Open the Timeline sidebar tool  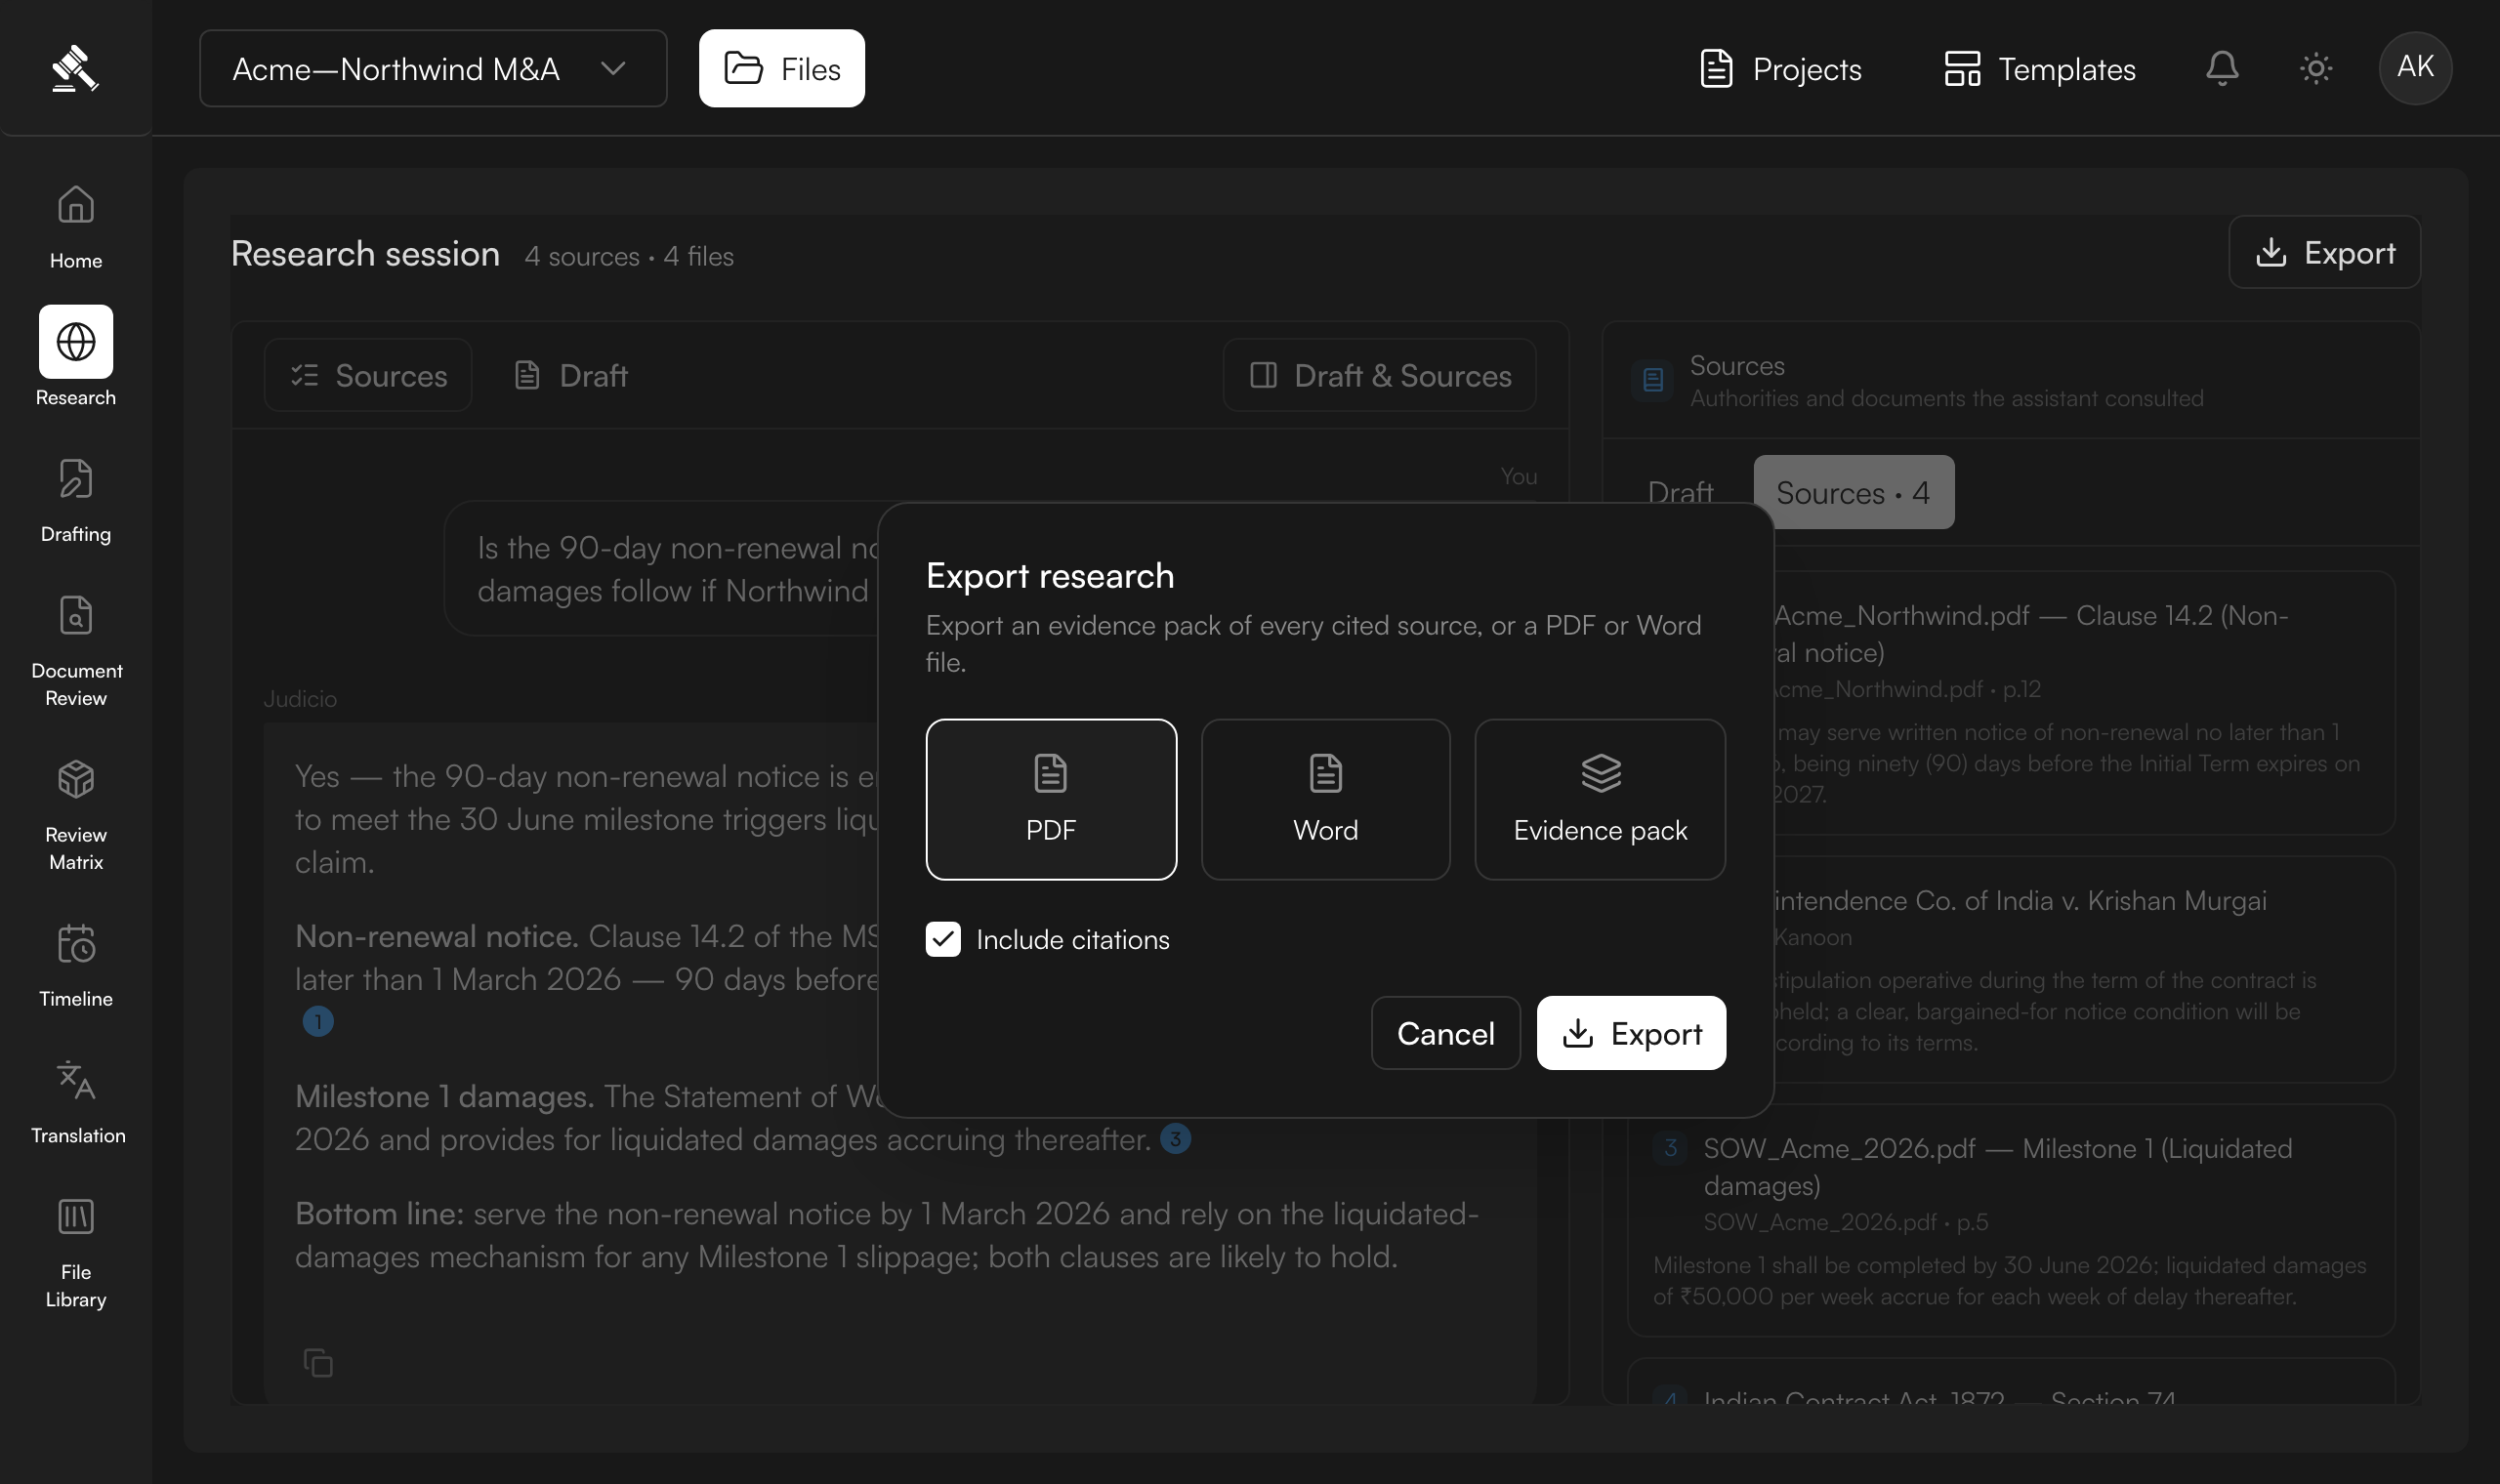(76, 965)
